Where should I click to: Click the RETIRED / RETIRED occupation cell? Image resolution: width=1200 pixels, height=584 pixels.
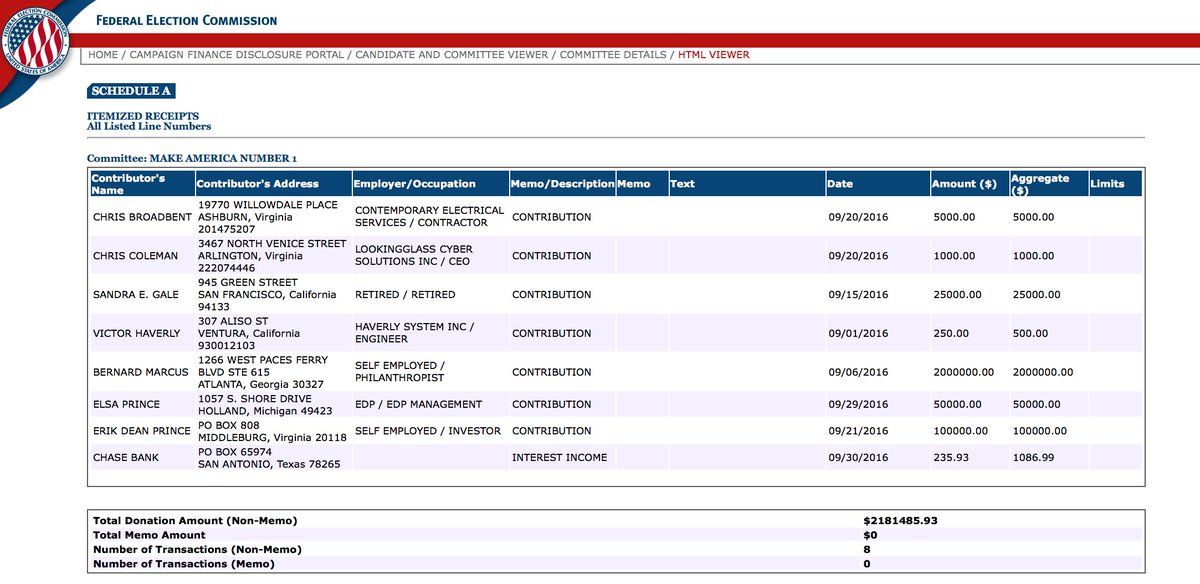[405, 295]
